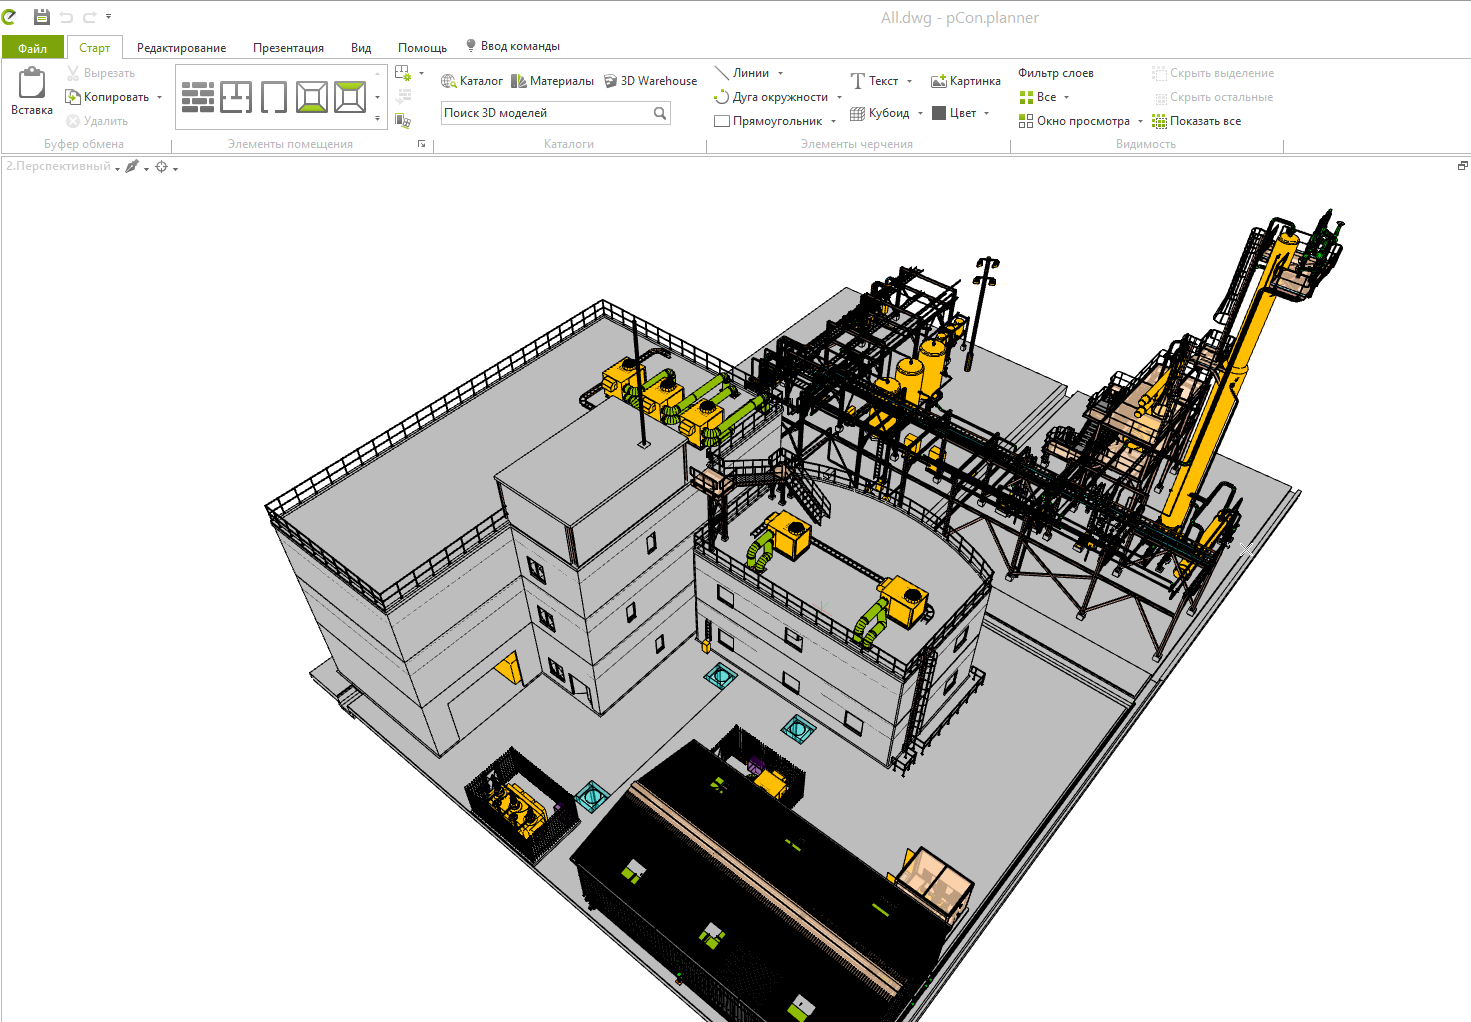Insert a Картинка image
This screenshot has height=1022, width=1471.
point(965,81)
